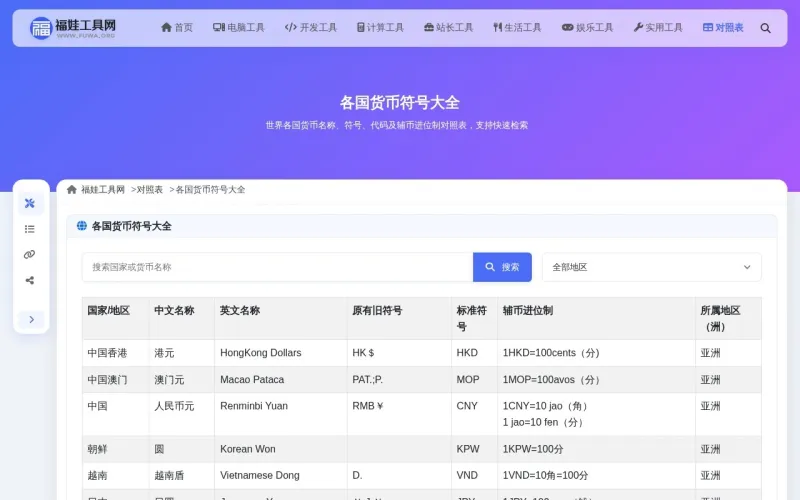The width and height of the screenshot is (800, 500).
Task: Click the 国家/地区 column header
Action: [116, 318]
